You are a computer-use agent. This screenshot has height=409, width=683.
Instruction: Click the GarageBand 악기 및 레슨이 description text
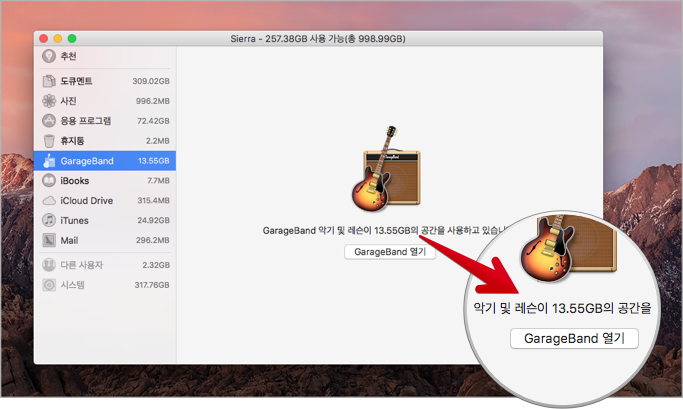[383, 230]
